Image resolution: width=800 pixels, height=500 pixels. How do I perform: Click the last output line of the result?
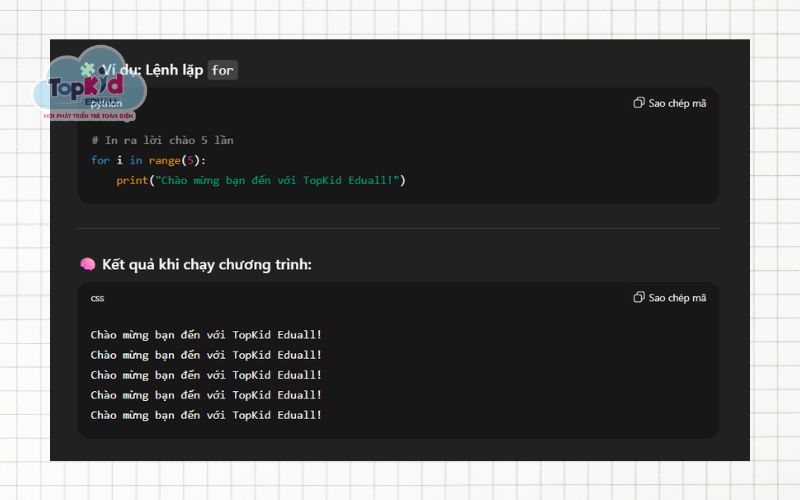coord(206,415)
